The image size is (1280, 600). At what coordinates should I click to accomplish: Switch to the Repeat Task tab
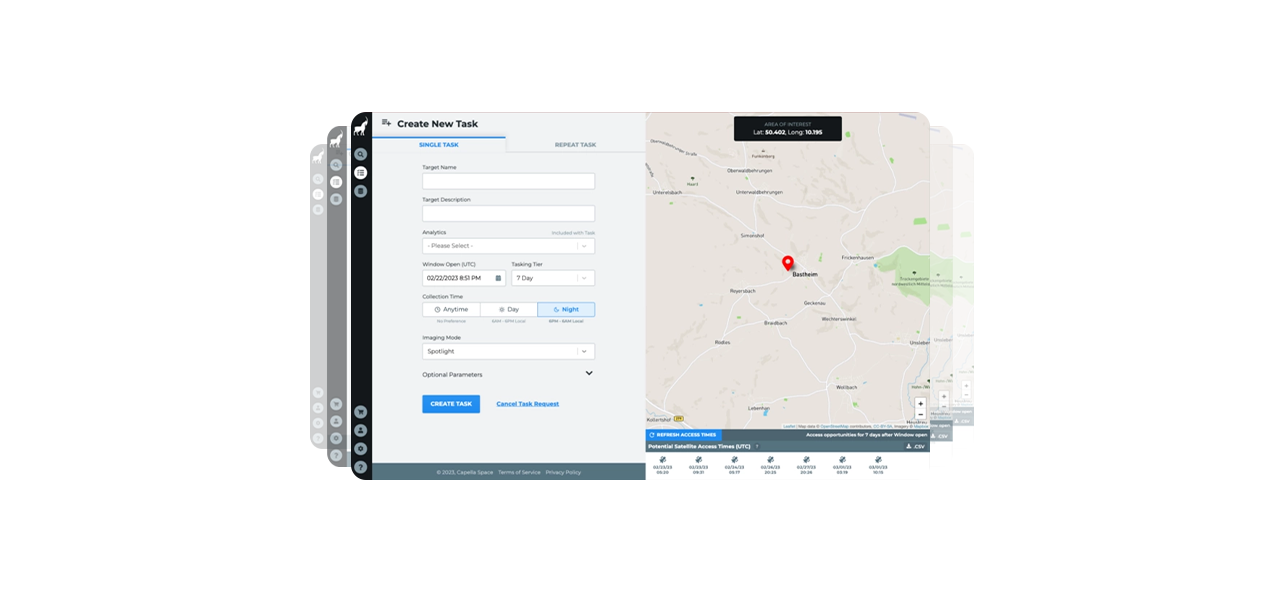[x=575, y=145]
